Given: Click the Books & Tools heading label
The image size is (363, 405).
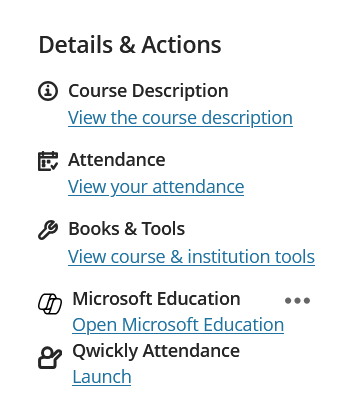Looking at the screenshot, I should pyautogui.click(x=127, y=229).
